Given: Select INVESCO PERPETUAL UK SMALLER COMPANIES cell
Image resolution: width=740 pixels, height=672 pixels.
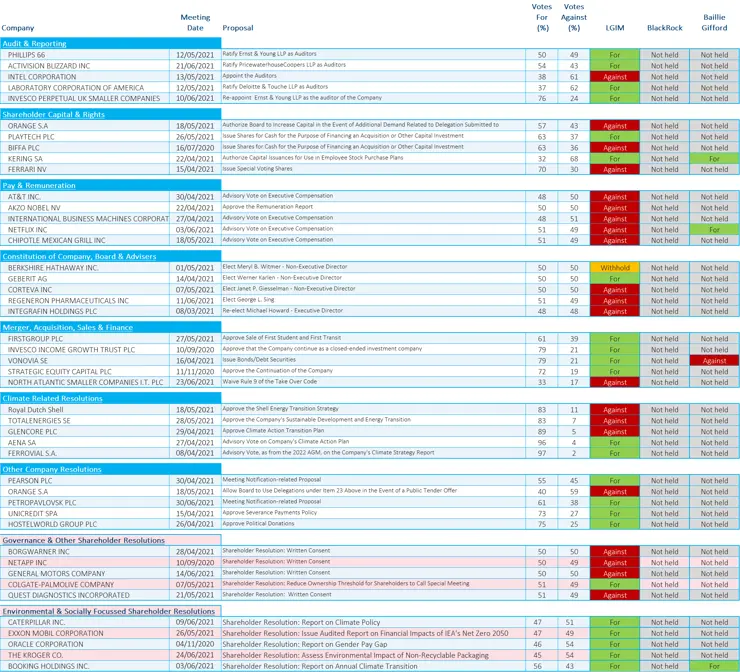Looking at the screenshot, I should (85, 98).
